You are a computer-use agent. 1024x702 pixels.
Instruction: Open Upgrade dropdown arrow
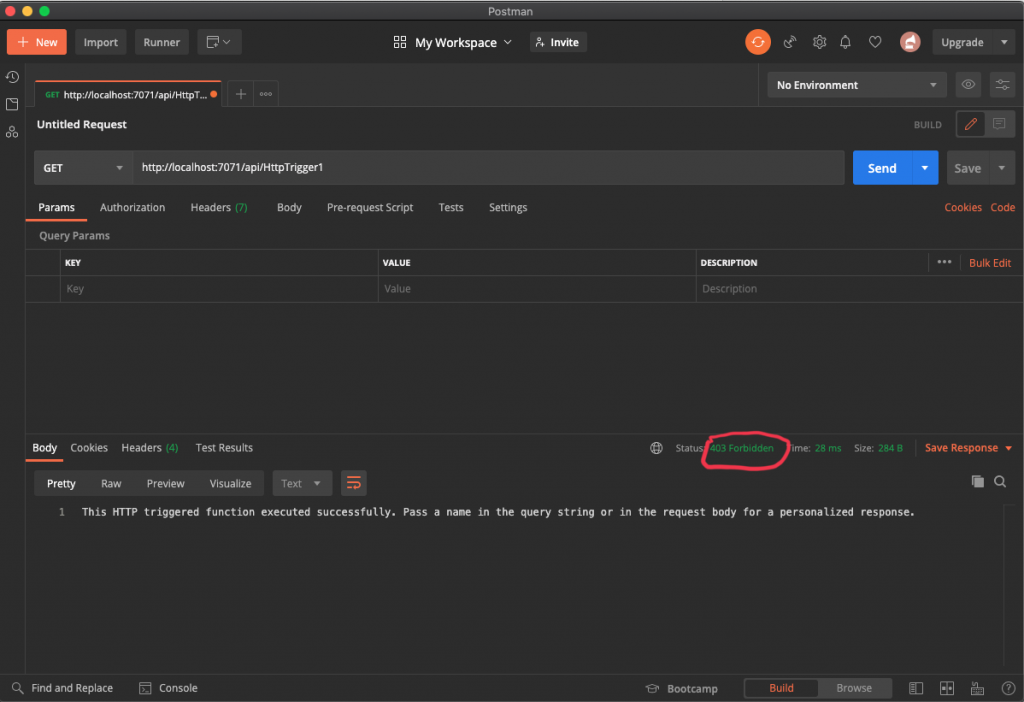coord(1004,42)
